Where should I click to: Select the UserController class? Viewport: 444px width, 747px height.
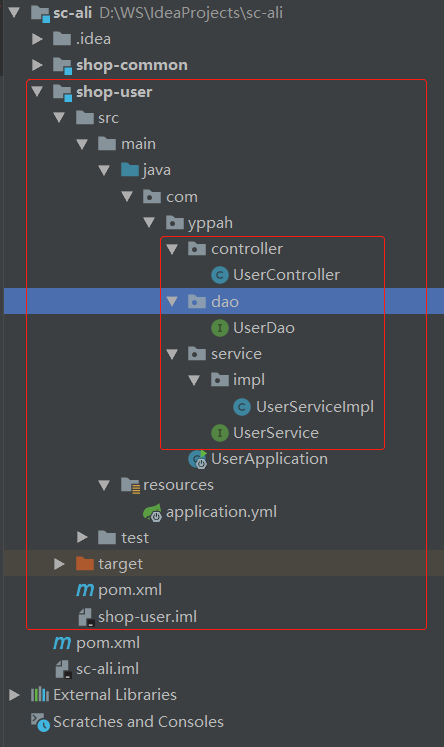point(286,275)
